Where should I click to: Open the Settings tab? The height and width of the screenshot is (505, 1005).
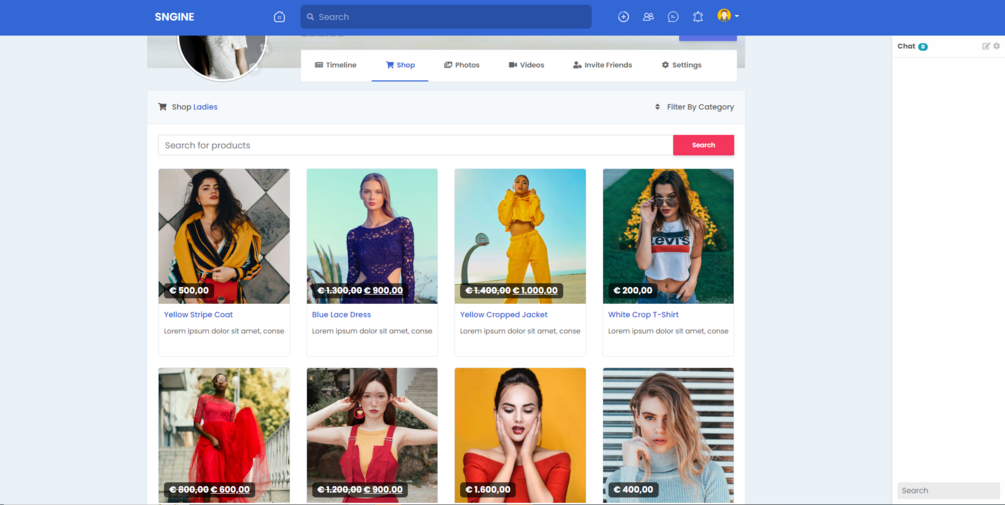681,65
